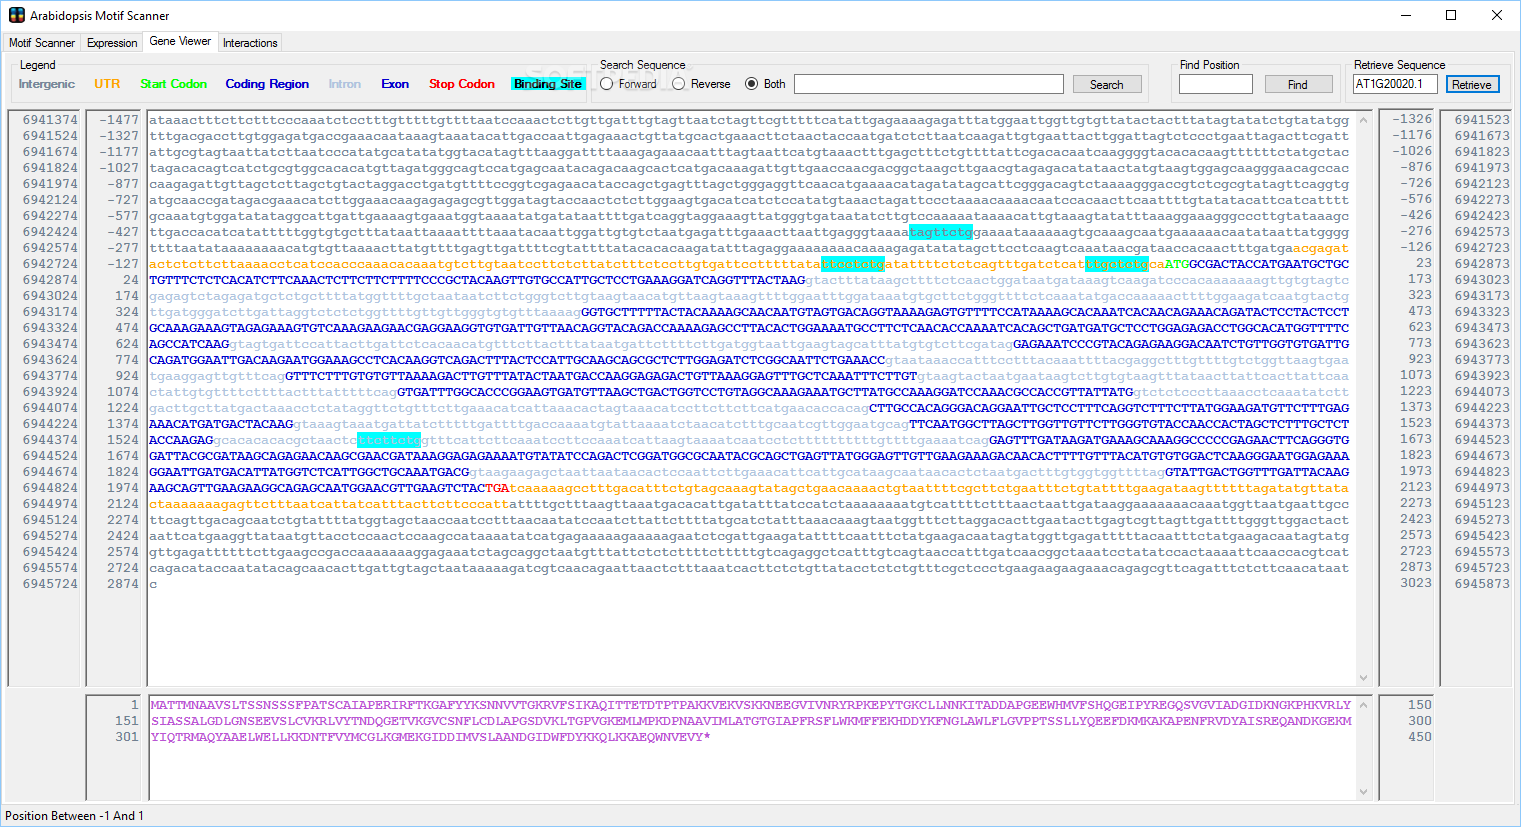This screenshot has height=827, width=1521.
Task: Click the Retrieve Sequence field with AT1G20020.1
Action: [x=1395, y=84]
